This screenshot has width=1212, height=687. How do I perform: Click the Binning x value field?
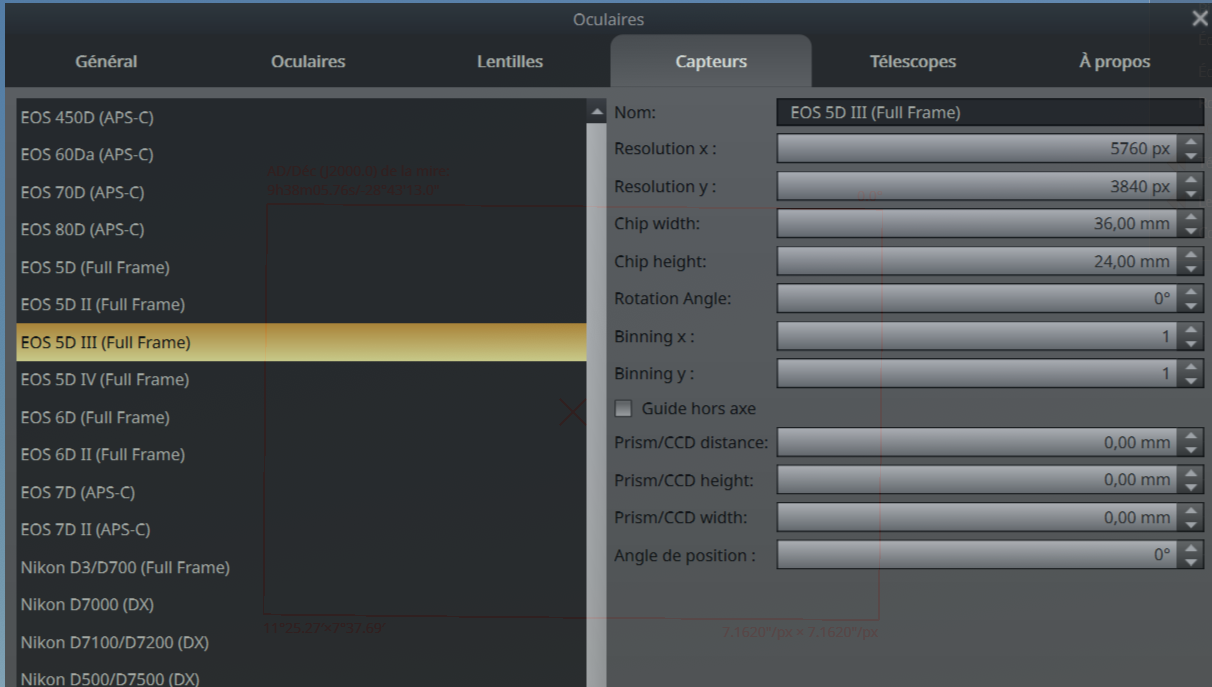977,336
